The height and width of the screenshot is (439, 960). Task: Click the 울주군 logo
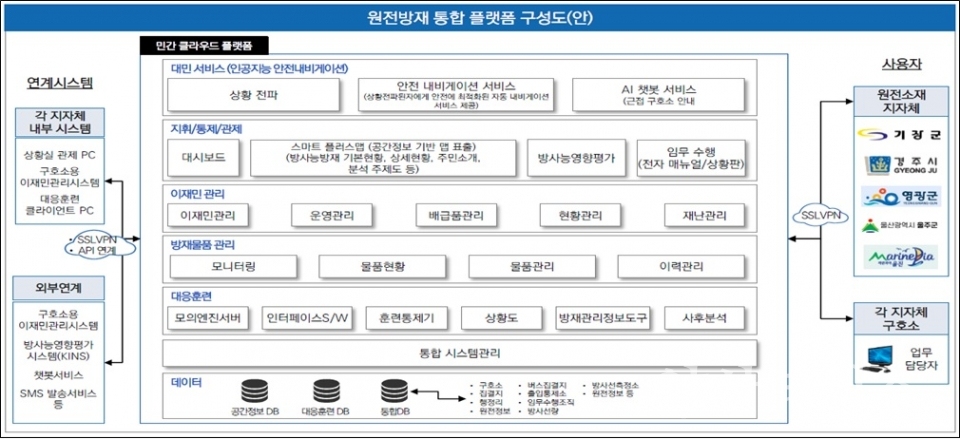pos(900,227)
